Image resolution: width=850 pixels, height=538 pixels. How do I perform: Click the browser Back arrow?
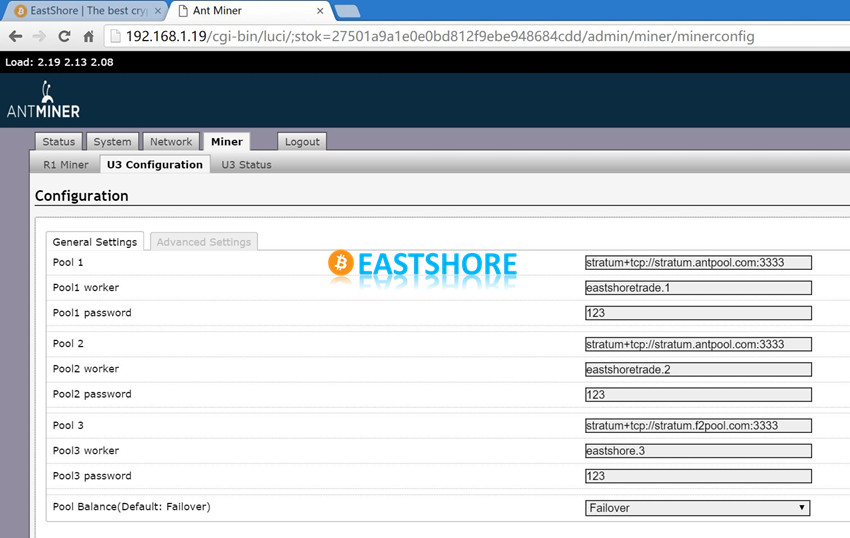(16, 36)
